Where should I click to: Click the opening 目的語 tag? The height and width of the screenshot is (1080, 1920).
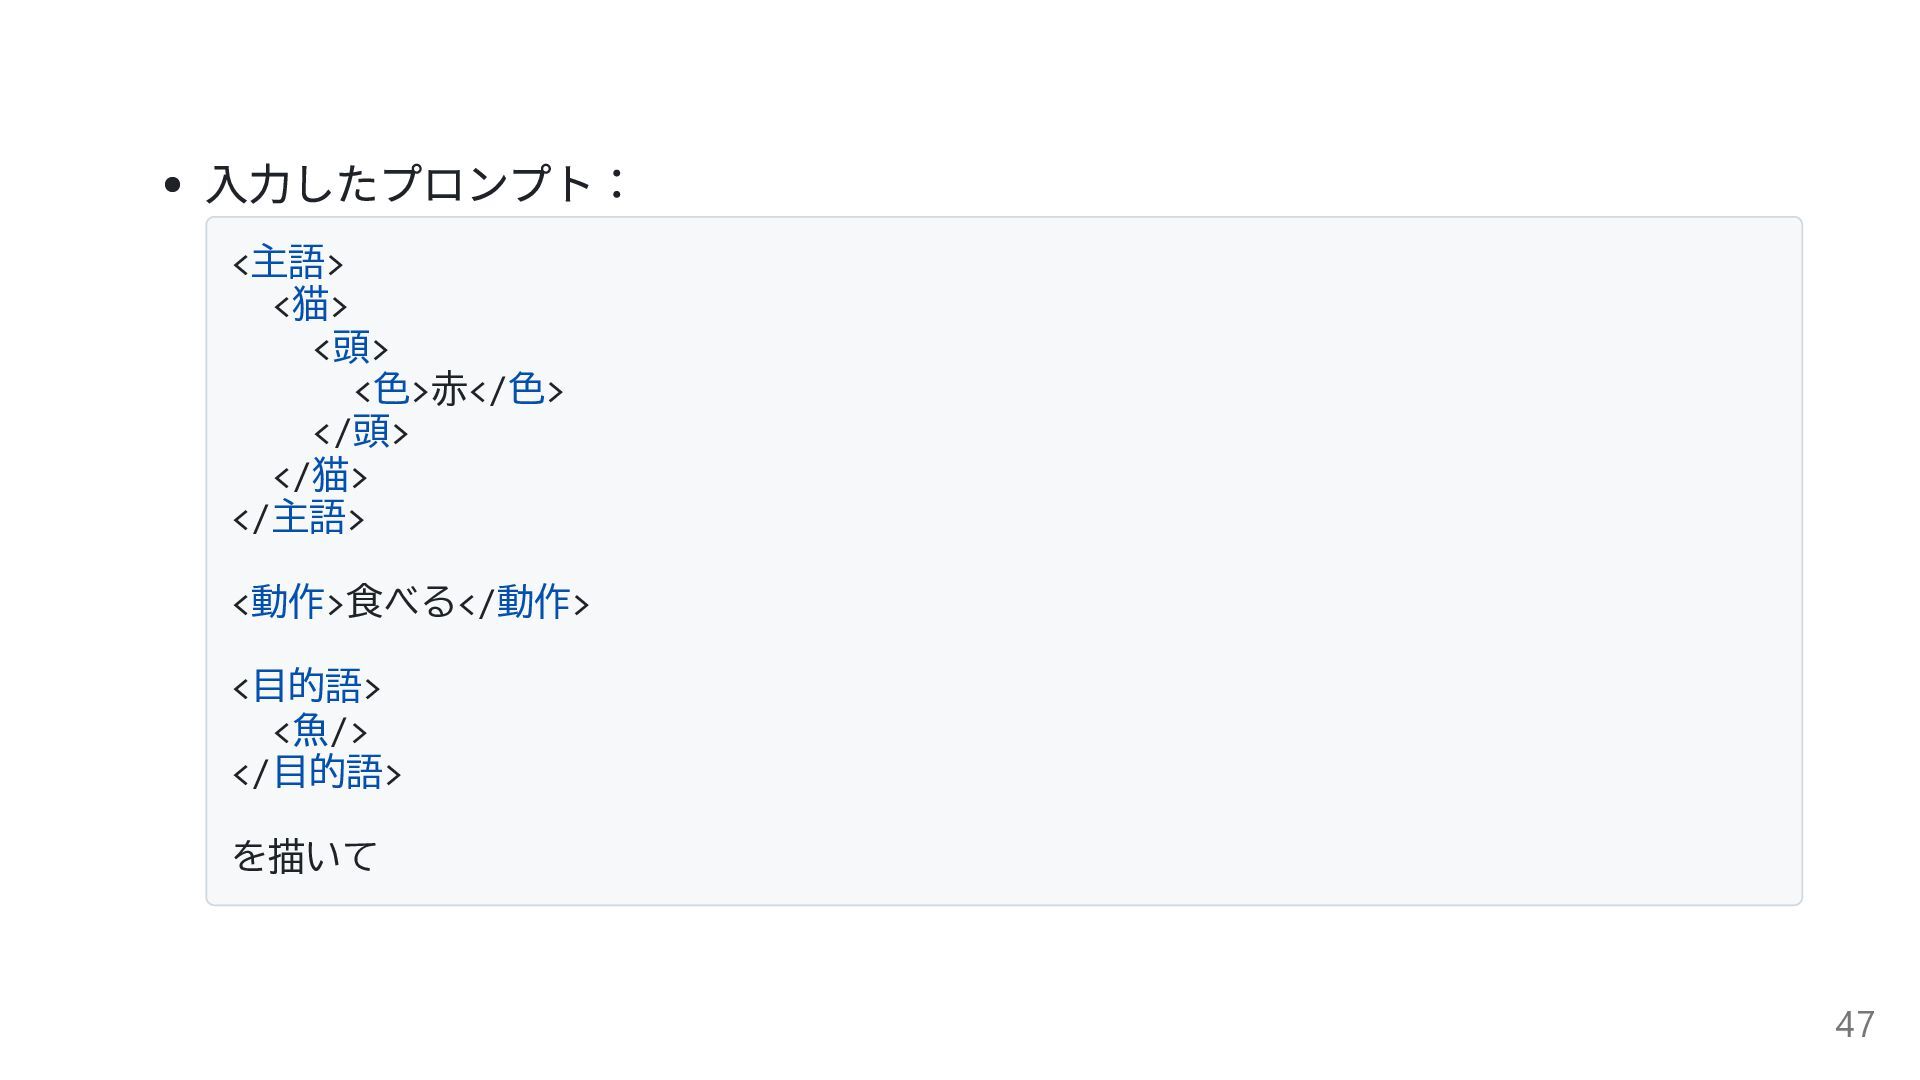pyautogui.click(x=307, y=687)
